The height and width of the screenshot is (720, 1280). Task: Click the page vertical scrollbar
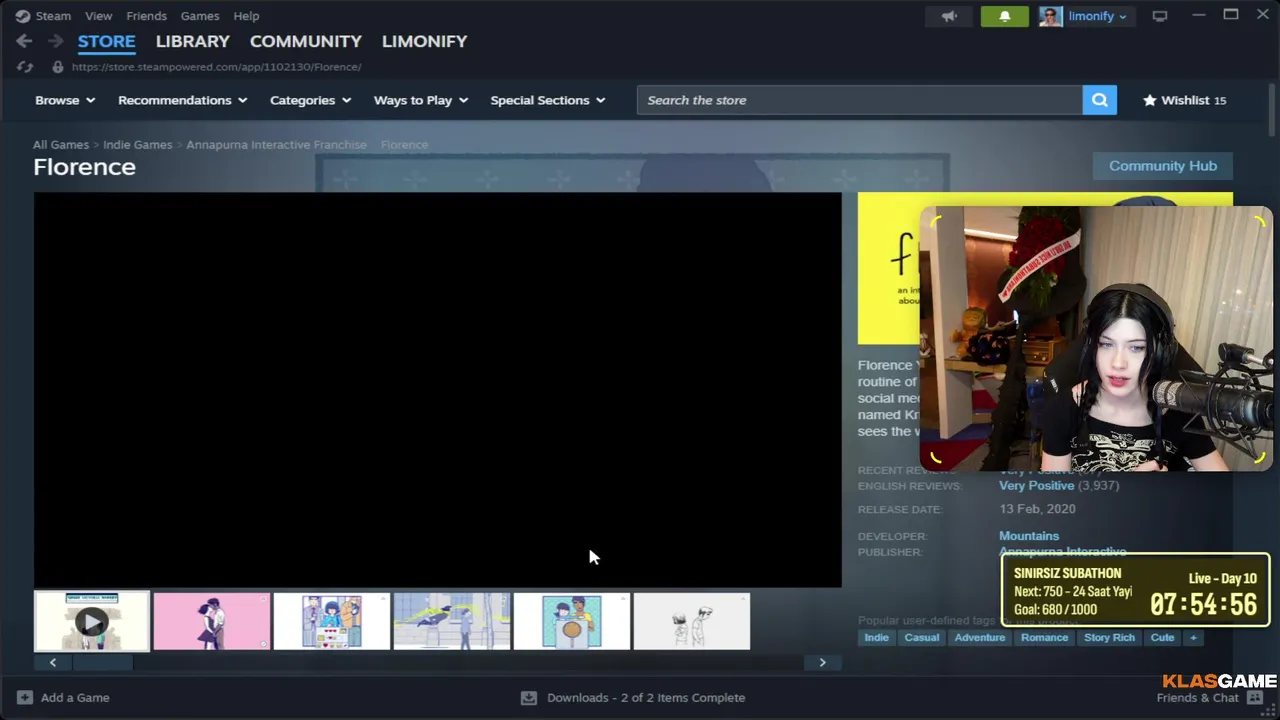[1272, 110]
